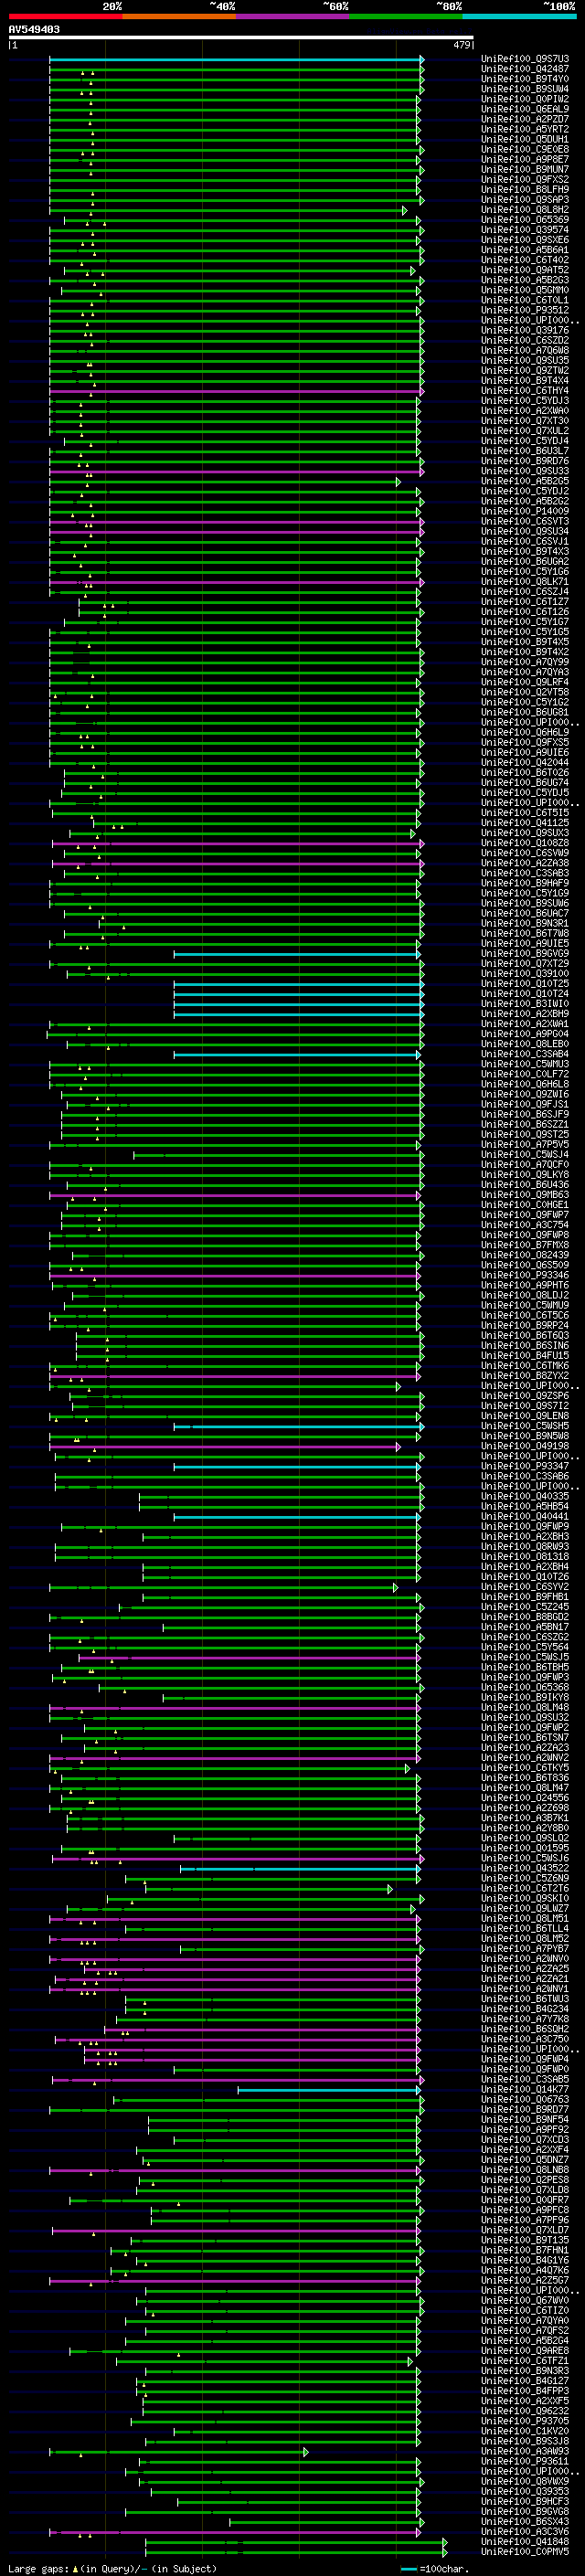585x2576 pixels.
Task: Open hit UniRef100_Q41848
Action: click(x=525, y=2543)
